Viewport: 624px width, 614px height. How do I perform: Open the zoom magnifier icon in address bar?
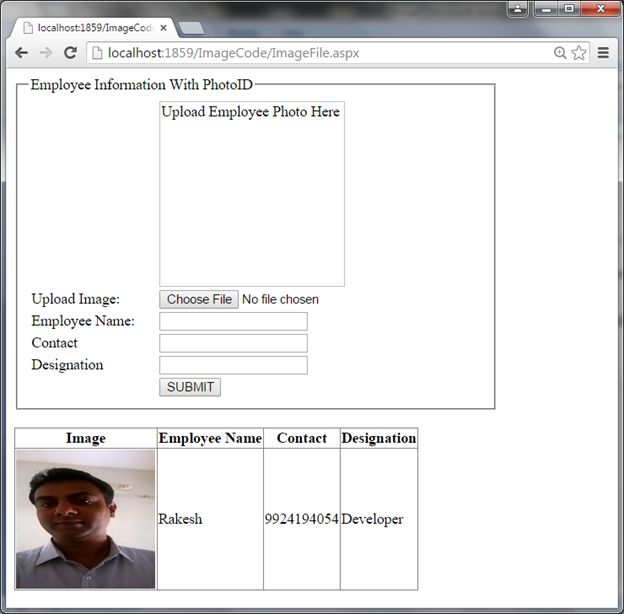pos(560,53)
